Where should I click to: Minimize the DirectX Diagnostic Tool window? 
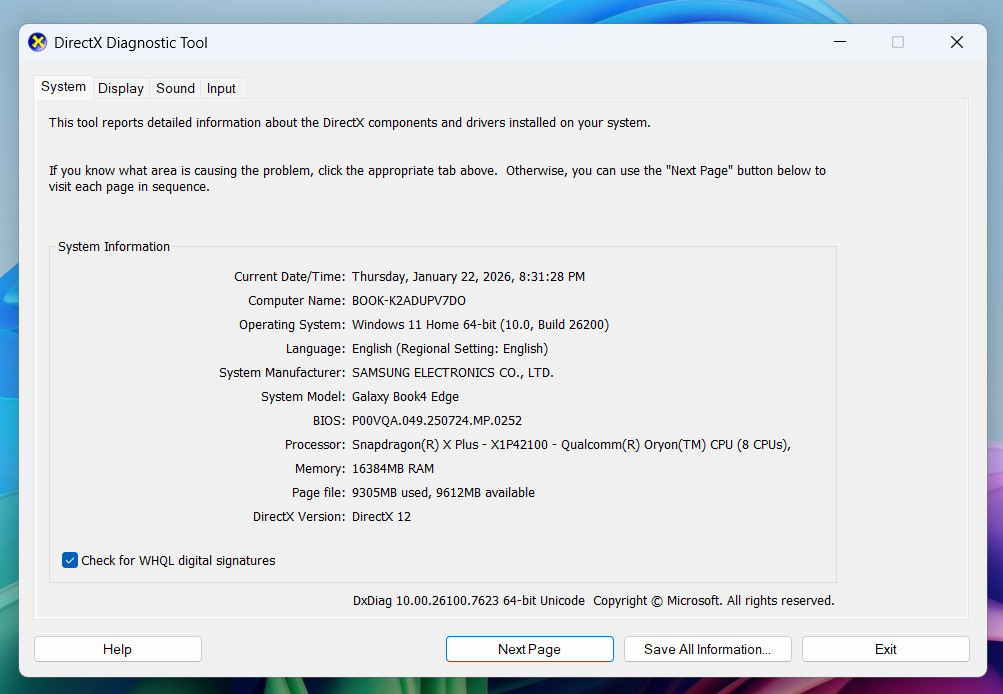(840, 42)
